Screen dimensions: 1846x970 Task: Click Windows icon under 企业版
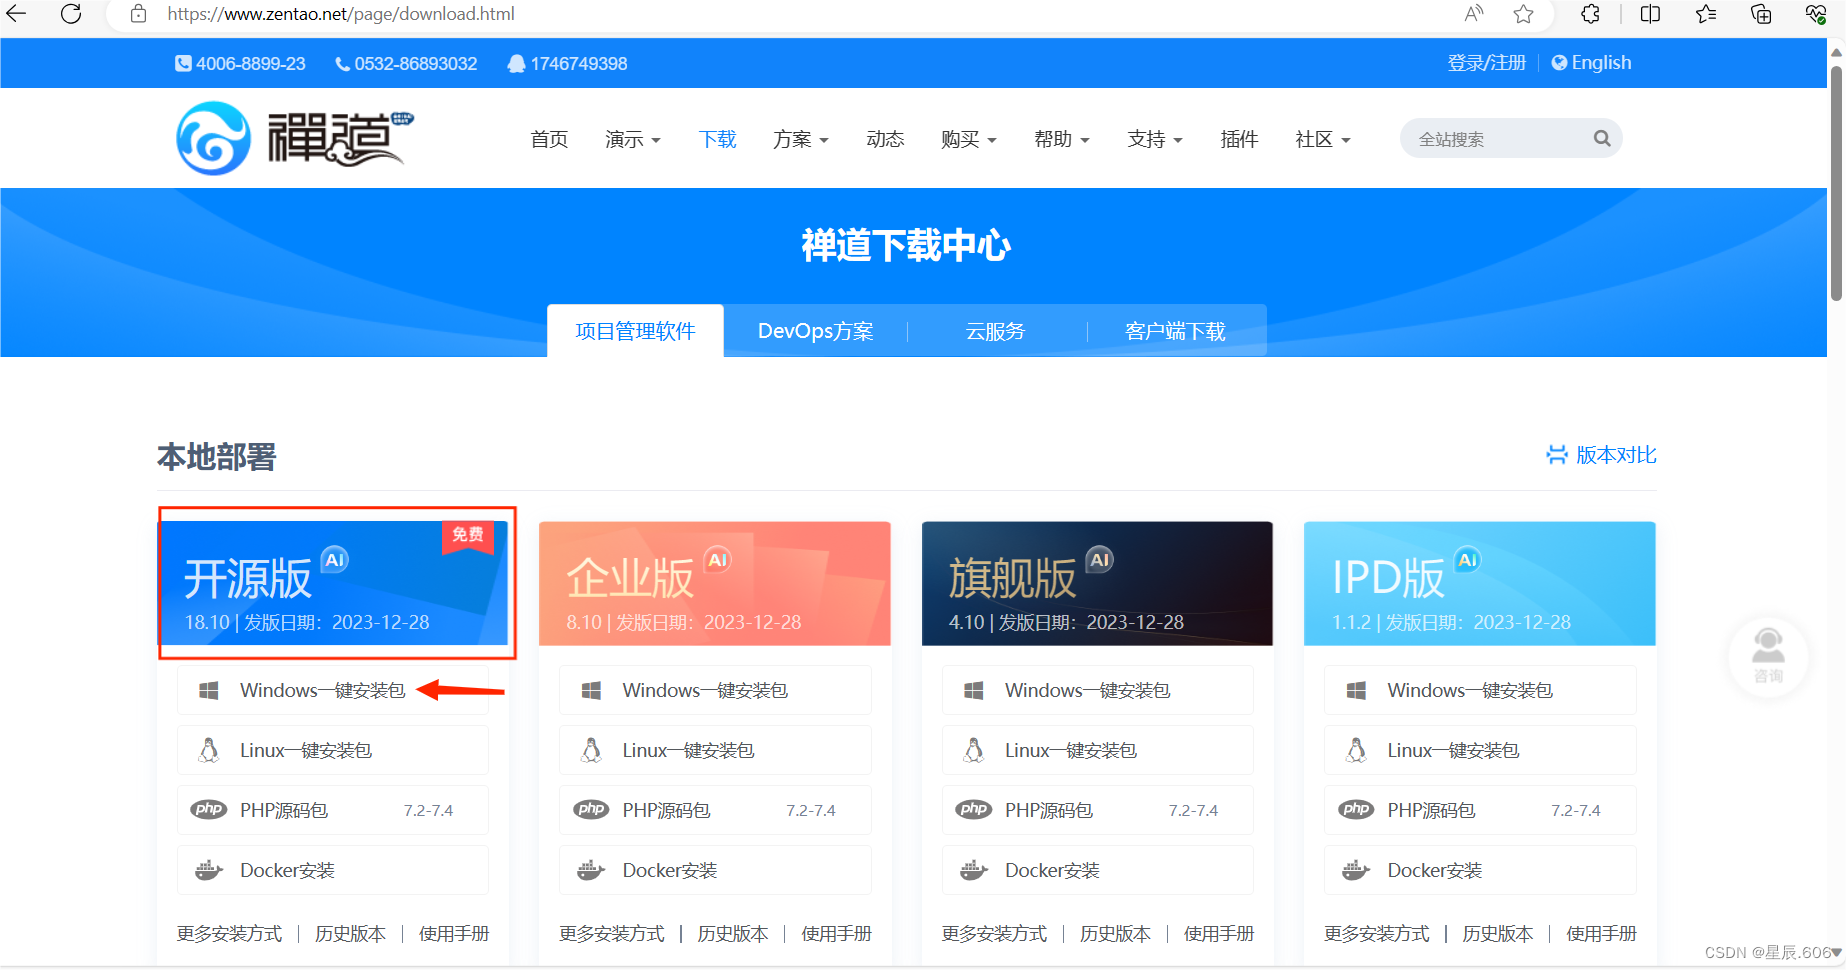(591, 691)
